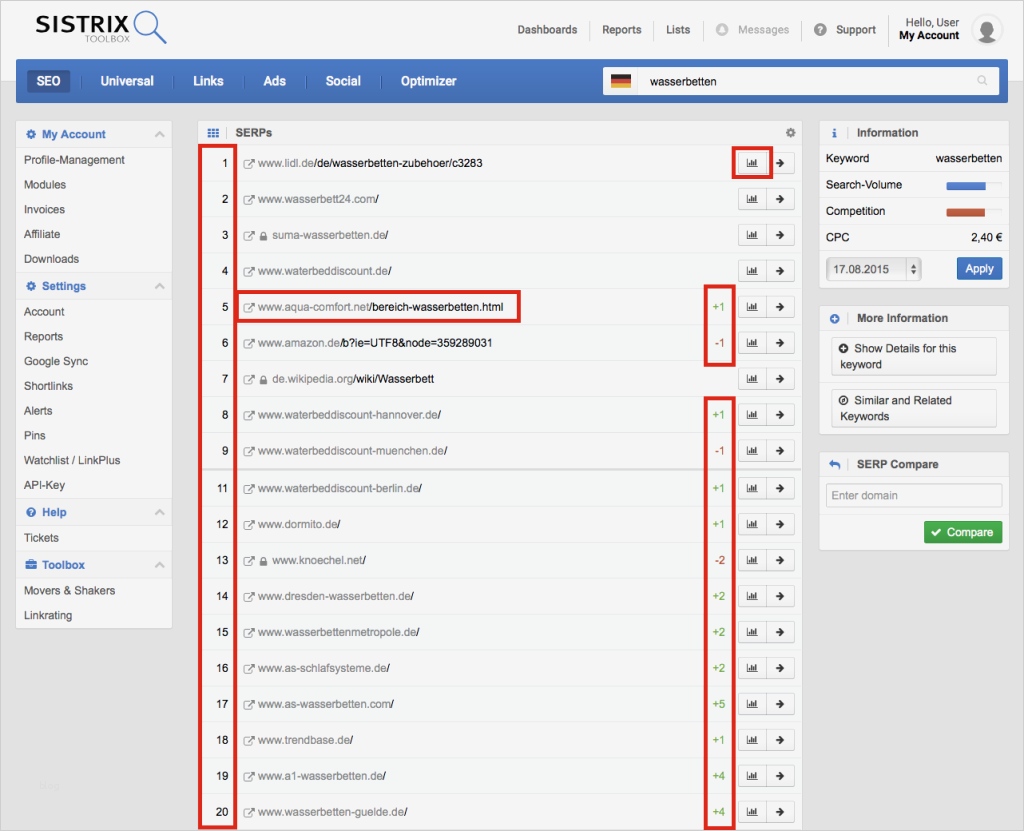The image size is (1024, 831).
Task: Click www.wasserbettenmetropole.de URL
Action: click(x=338, y=632)
